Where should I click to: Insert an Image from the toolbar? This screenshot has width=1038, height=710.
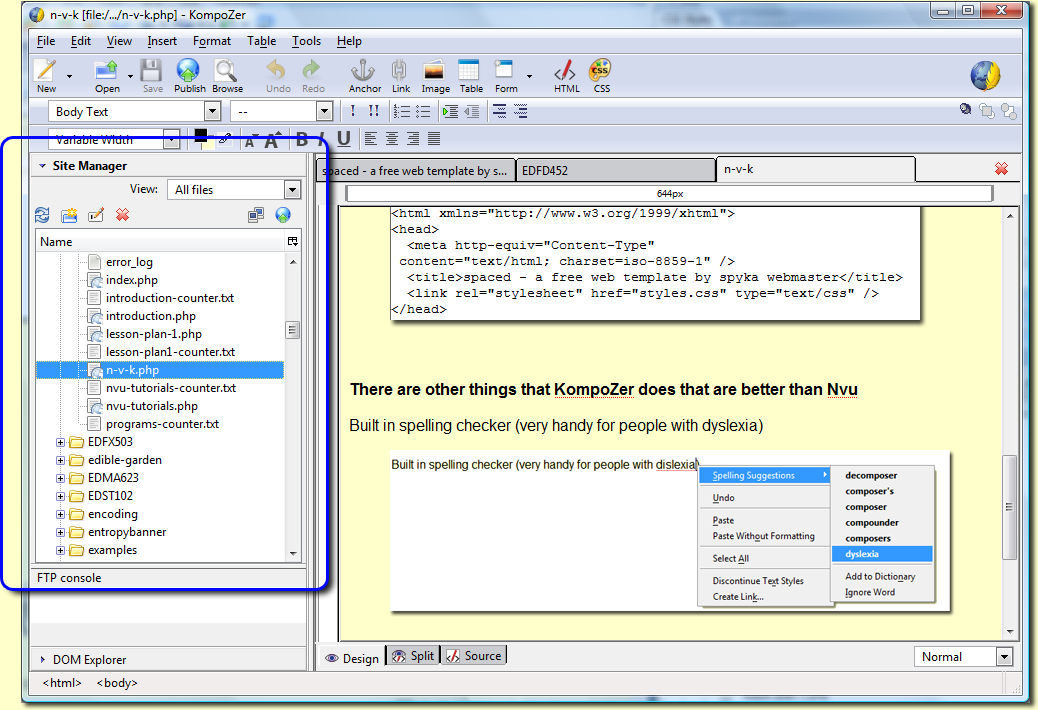[x=435, y=75]
